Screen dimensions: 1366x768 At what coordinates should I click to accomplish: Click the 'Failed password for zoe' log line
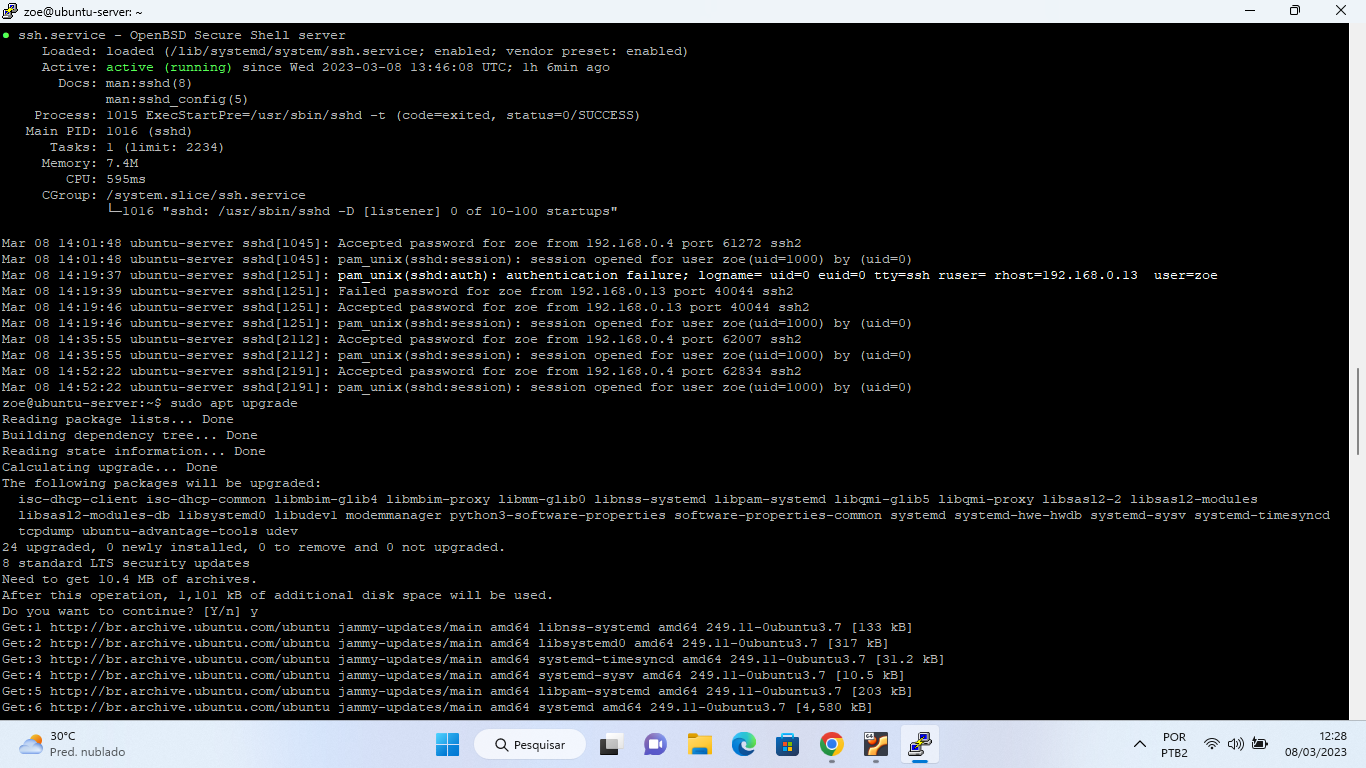pyautogui.click(x=398, y=291)
